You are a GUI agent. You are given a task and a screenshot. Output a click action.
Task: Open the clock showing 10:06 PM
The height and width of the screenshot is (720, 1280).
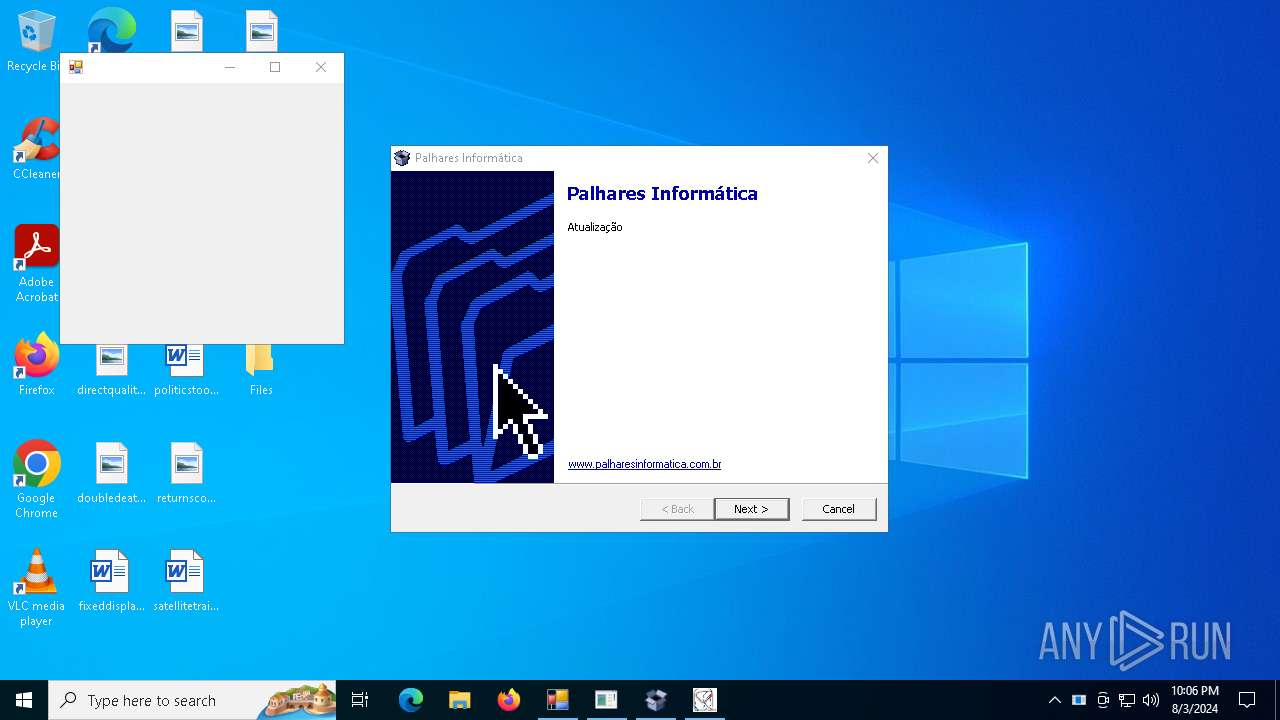coord(1194,700)
